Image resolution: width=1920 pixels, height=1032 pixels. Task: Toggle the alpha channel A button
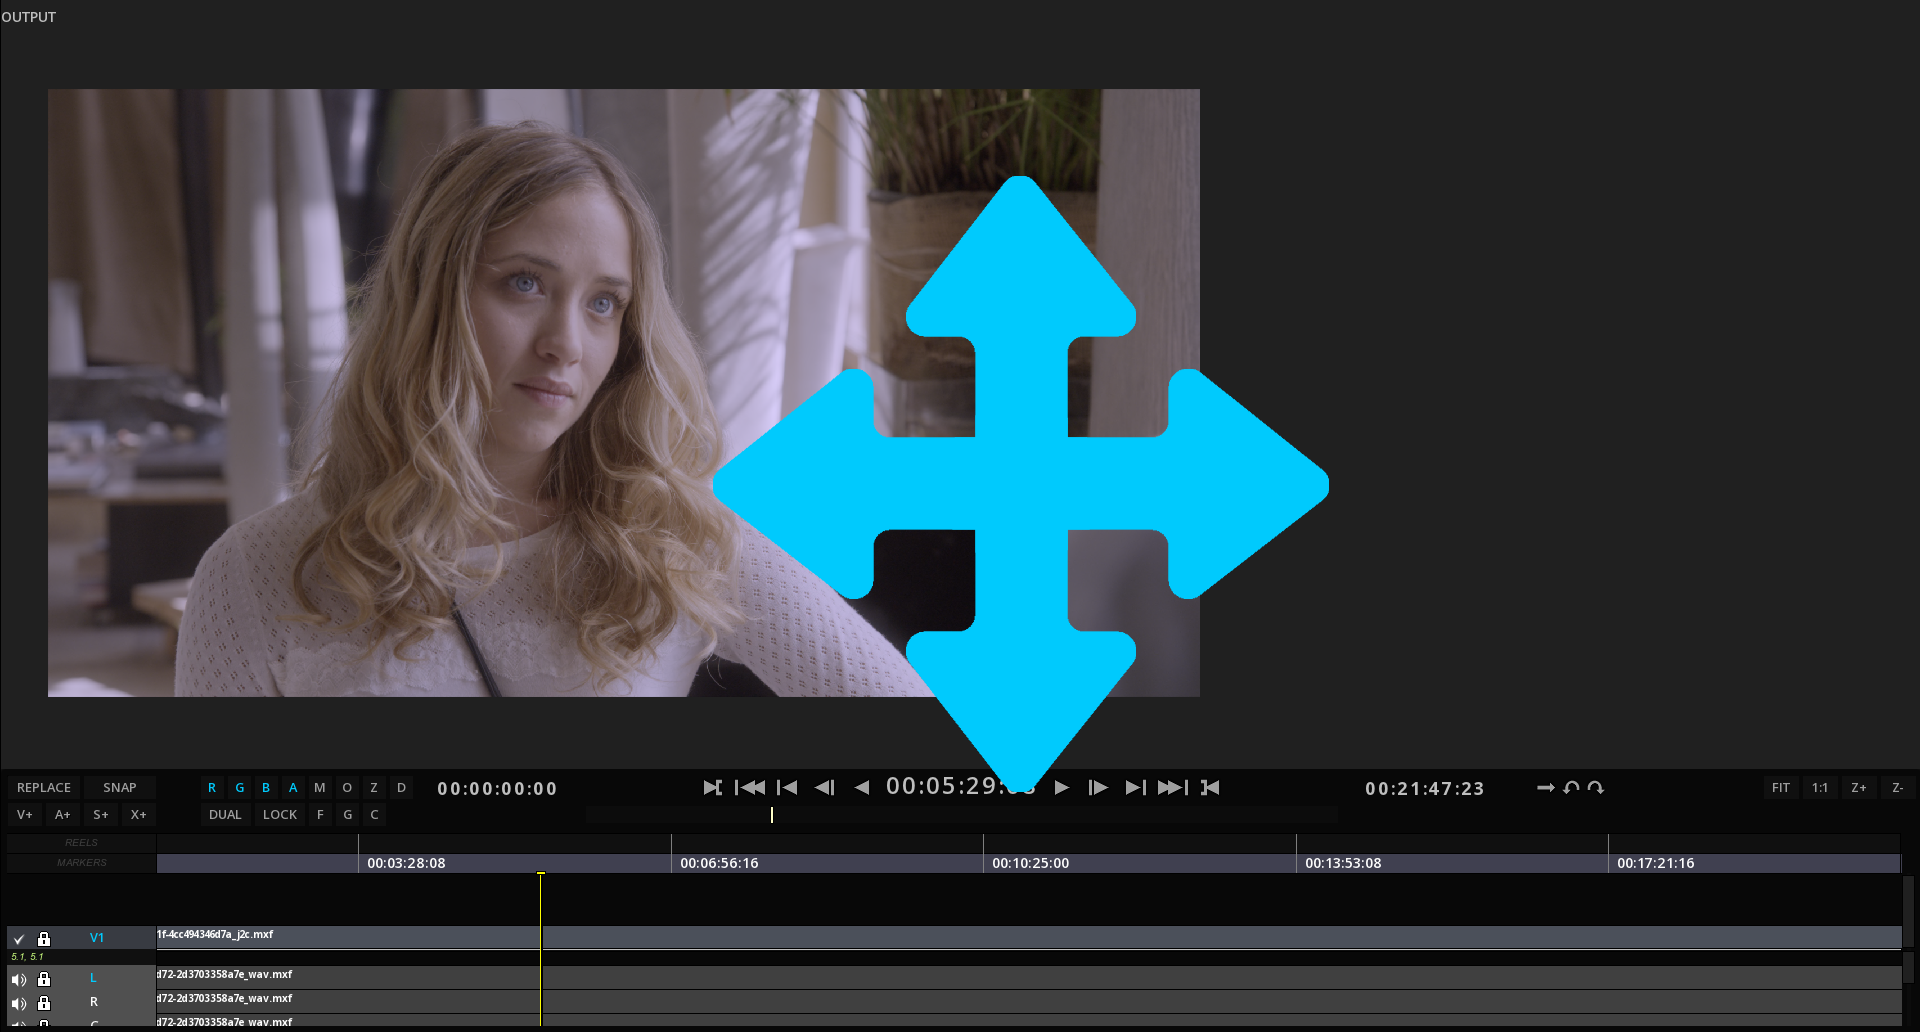[293, 788]
